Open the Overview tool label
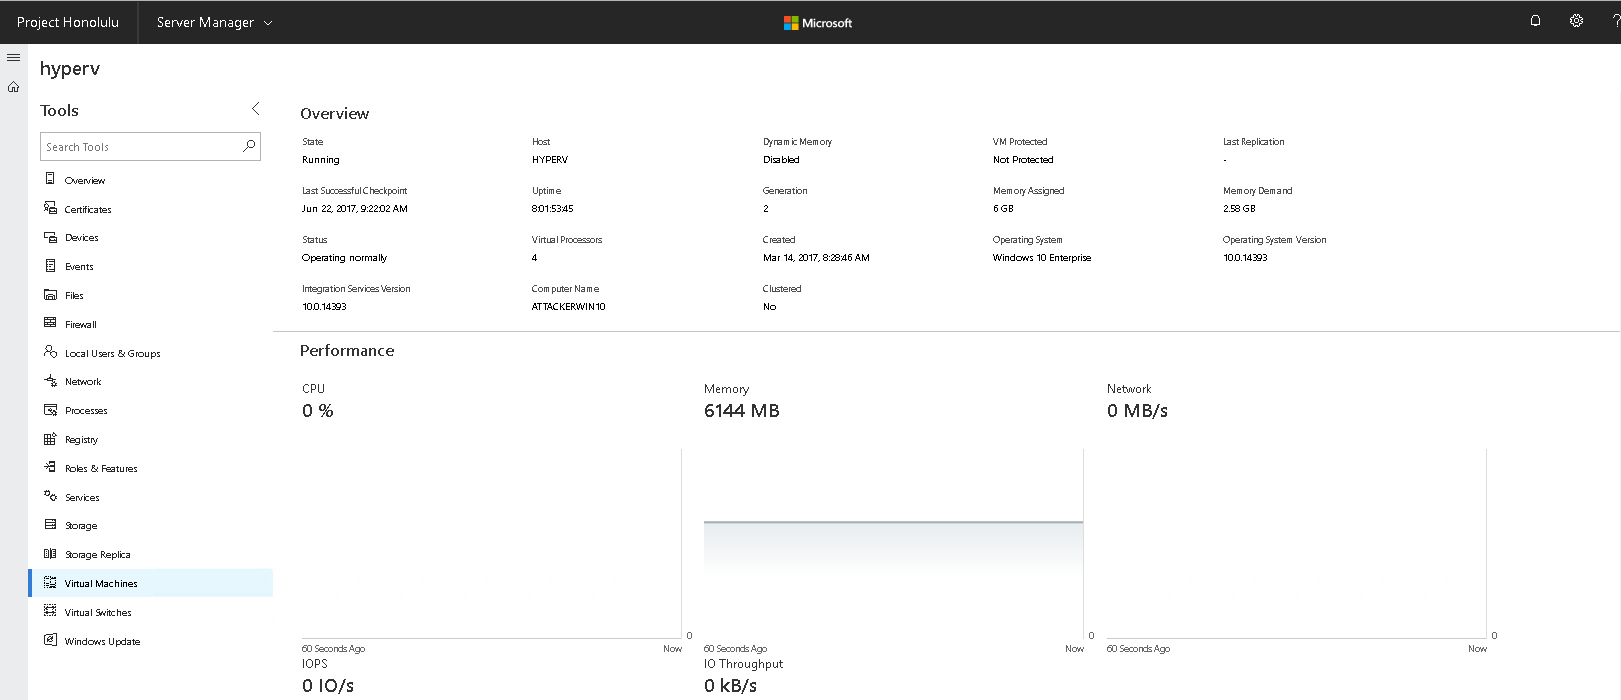This screenshot has width=1621, height=700. pos(85,181)
